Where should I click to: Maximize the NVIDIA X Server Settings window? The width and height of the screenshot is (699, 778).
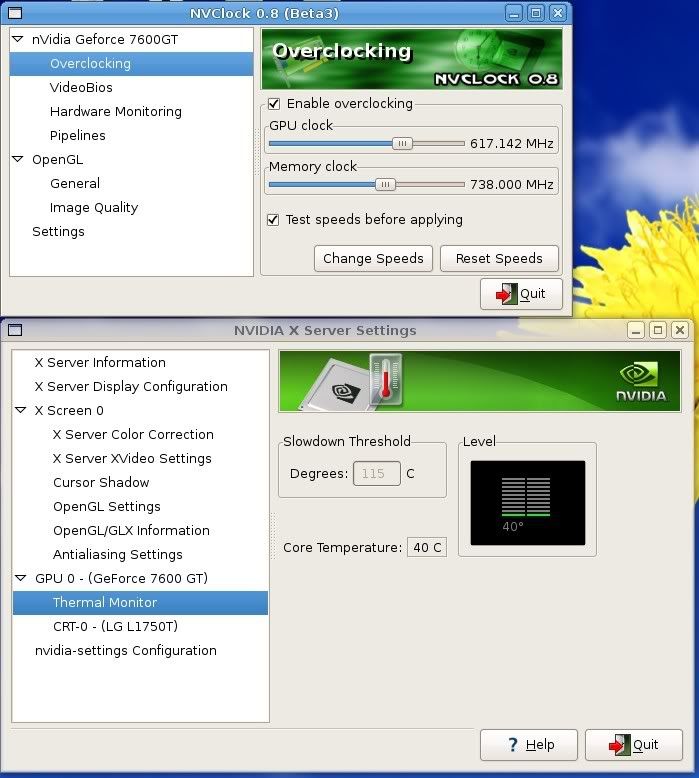point(658,330)
